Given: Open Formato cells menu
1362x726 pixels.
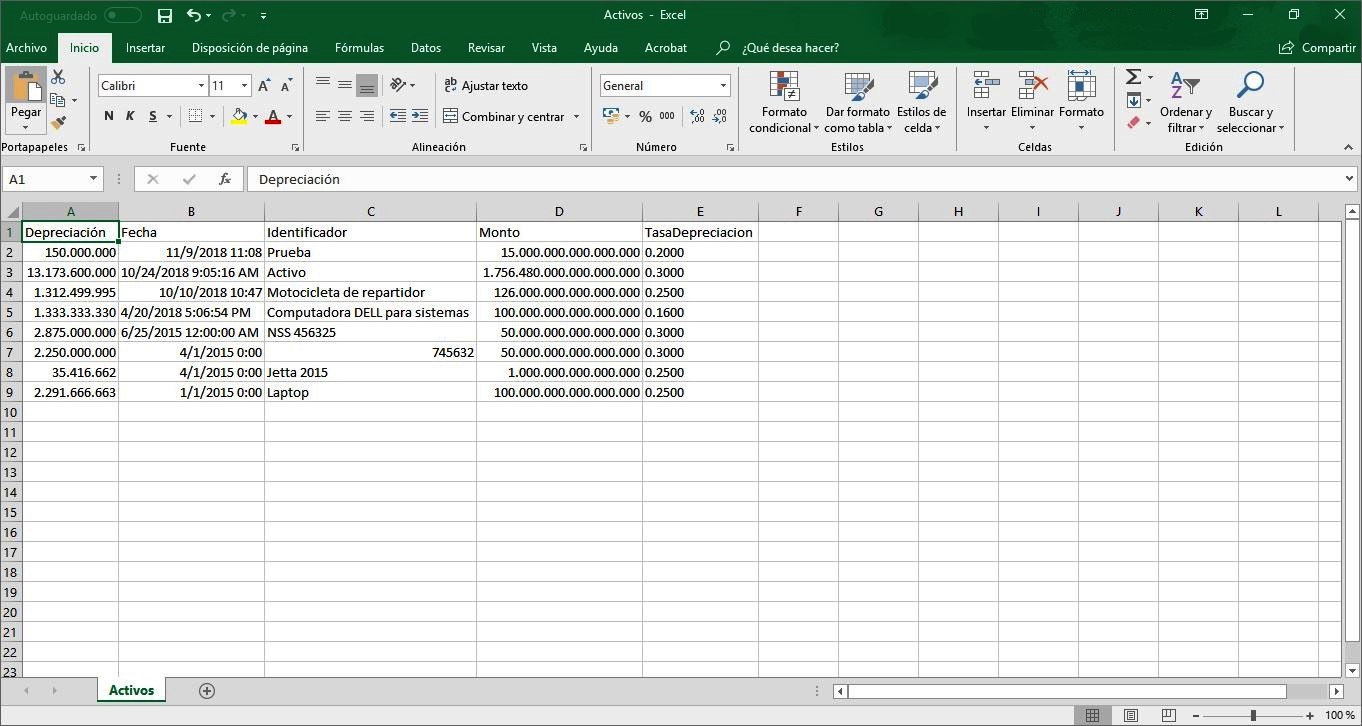Looking at the screenshot, I should click(1081, 102).
